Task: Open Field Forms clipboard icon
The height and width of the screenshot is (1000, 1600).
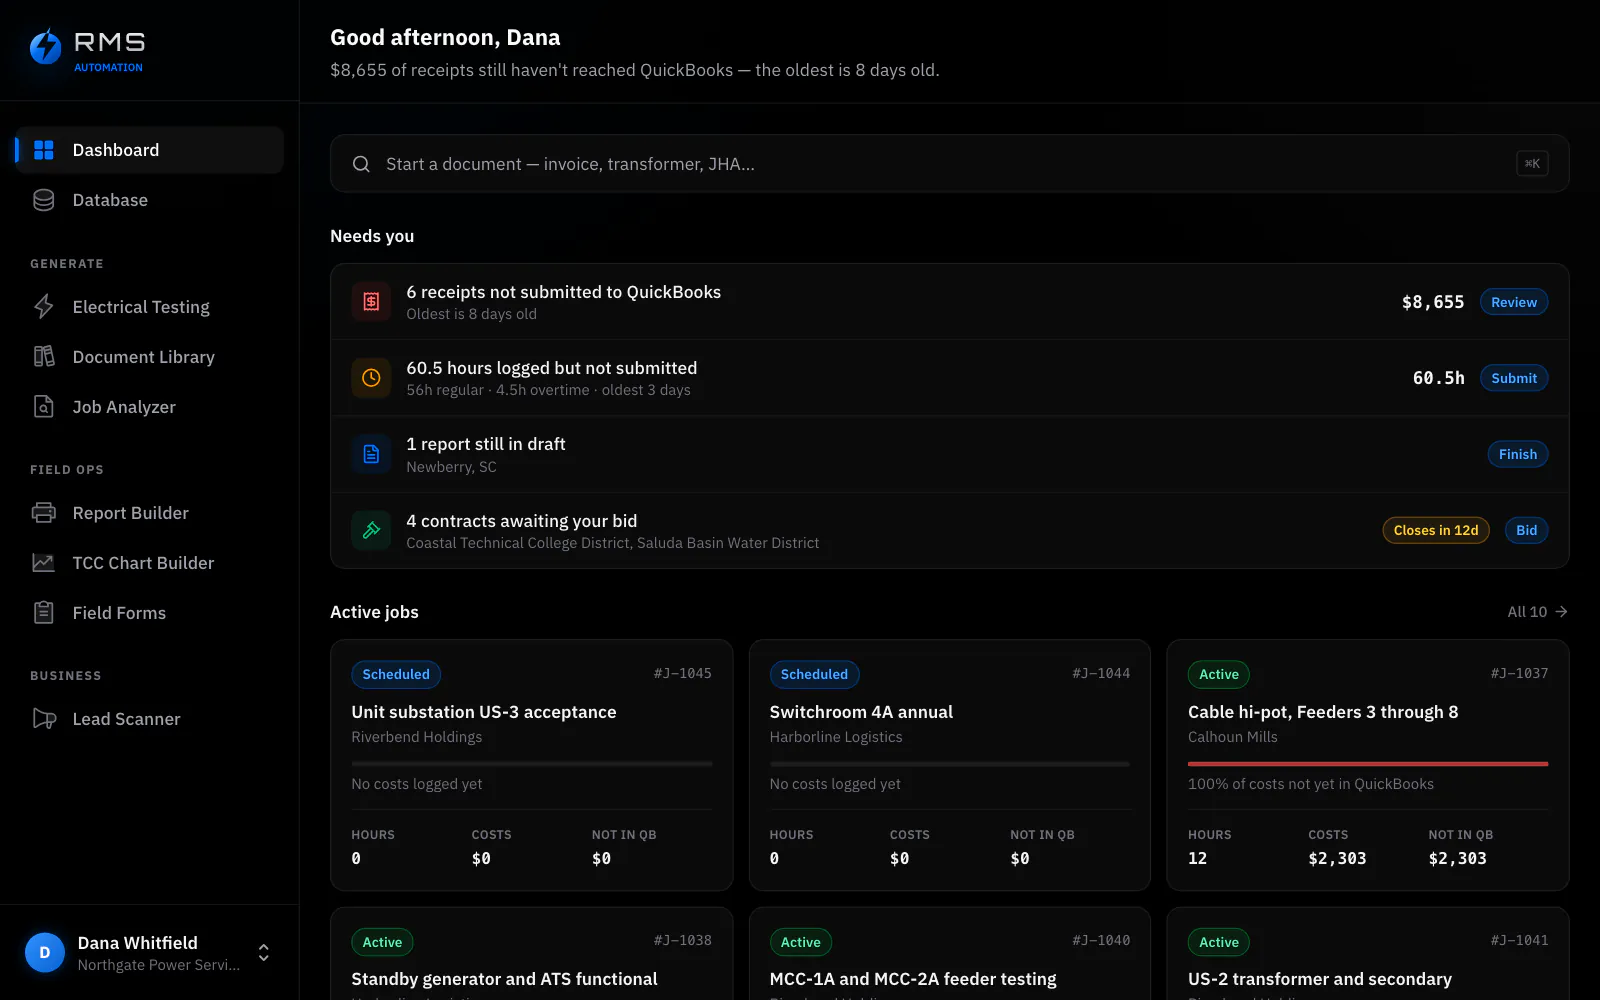Action: tap(44, 613)
